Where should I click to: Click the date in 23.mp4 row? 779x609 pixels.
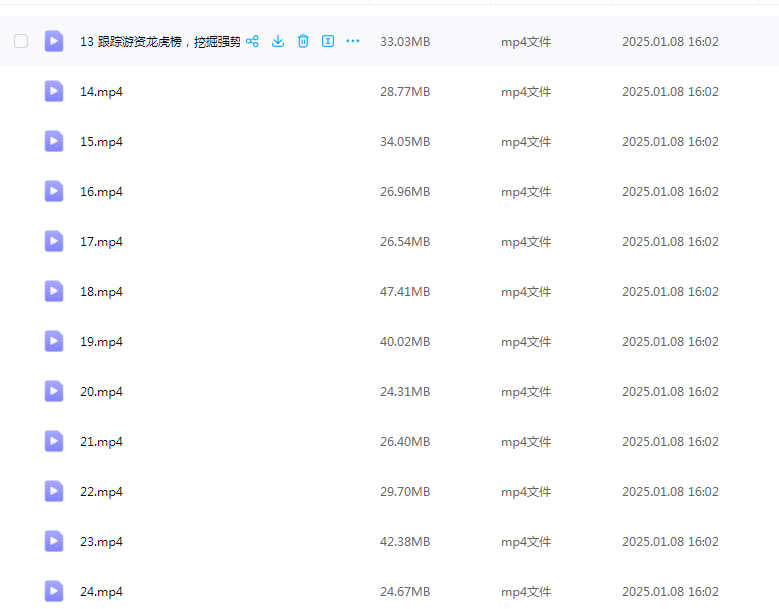(670, 542)
